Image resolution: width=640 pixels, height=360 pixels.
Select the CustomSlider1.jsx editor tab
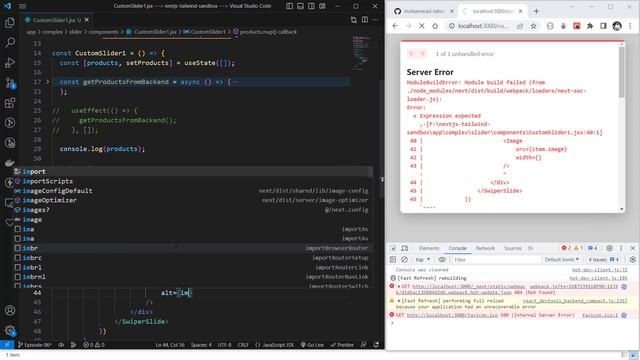click(x=57, y=20)
